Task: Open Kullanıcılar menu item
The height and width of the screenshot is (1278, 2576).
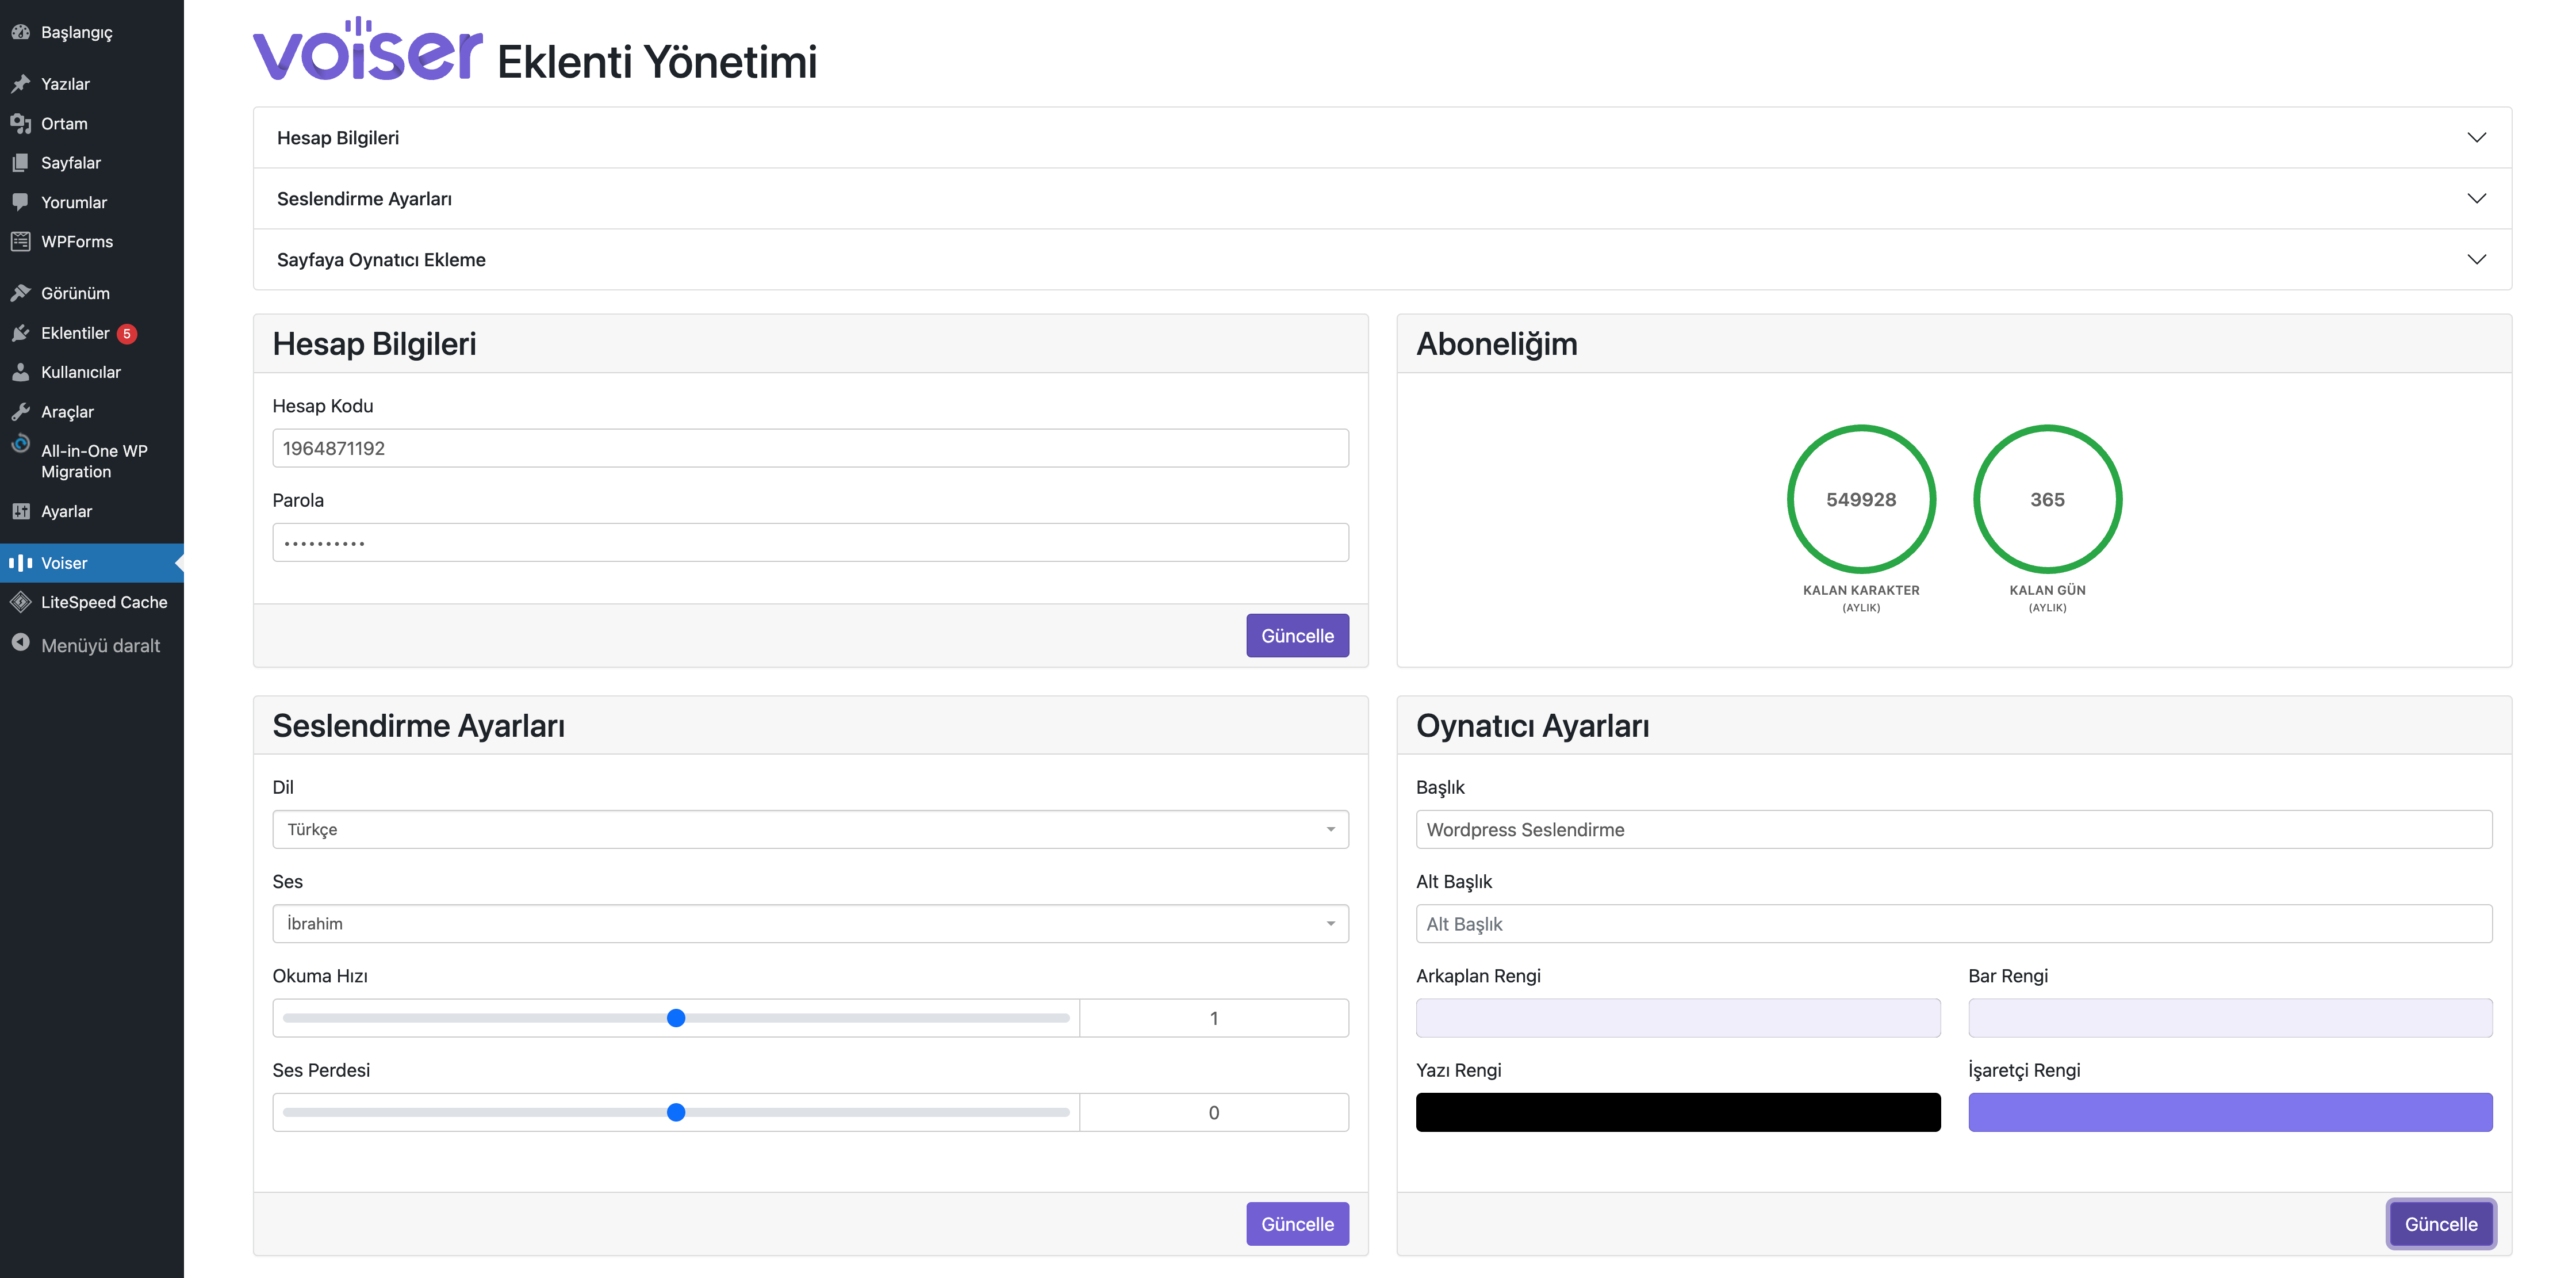Action: tap(81, 372)
